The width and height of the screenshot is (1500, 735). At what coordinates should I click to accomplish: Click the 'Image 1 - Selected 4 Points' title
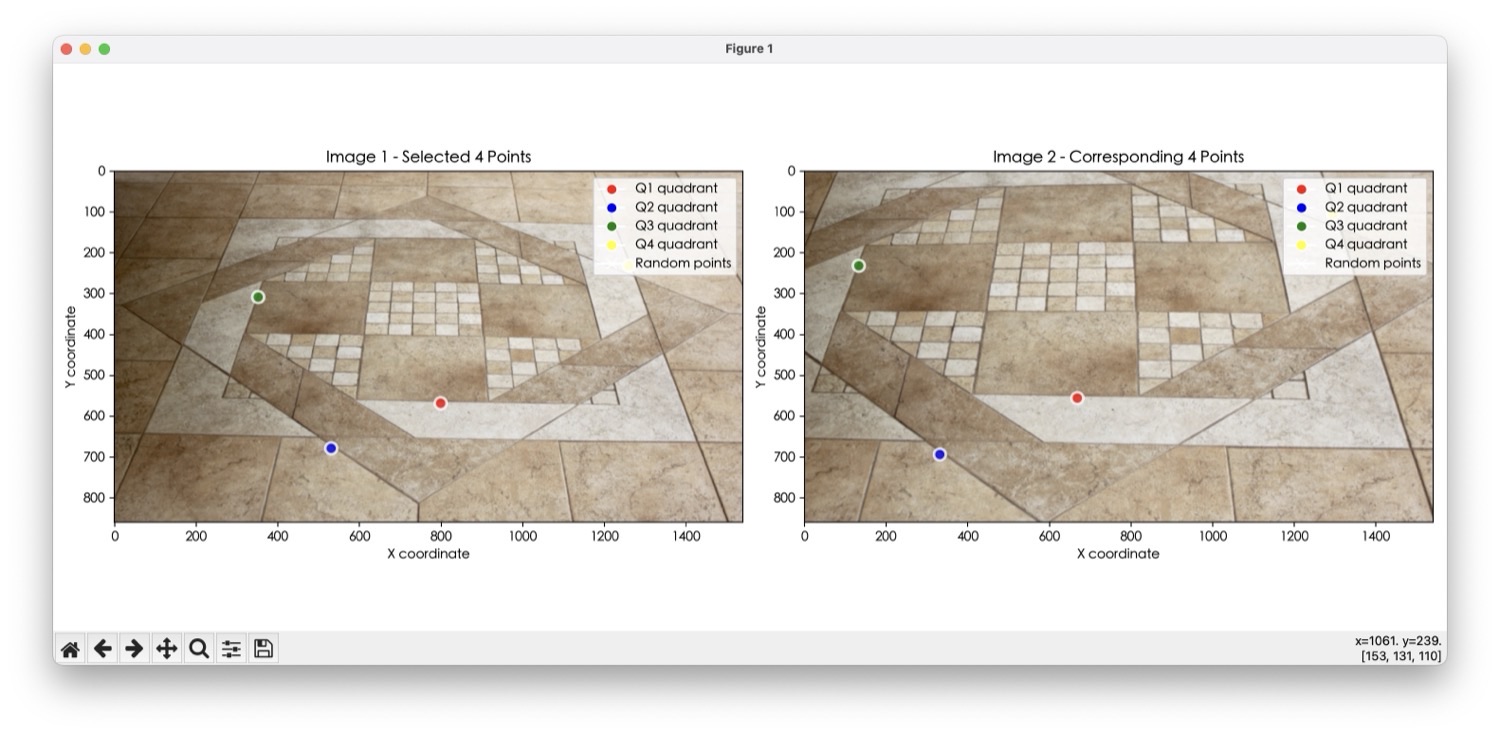pyautogui.click(x=428, y=157)
